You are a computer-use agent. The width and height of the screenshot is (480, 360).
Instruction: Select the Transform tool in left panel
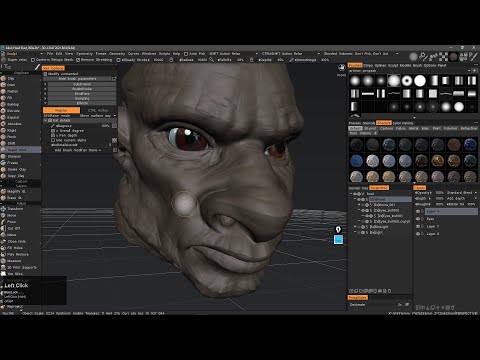[15, 209]
